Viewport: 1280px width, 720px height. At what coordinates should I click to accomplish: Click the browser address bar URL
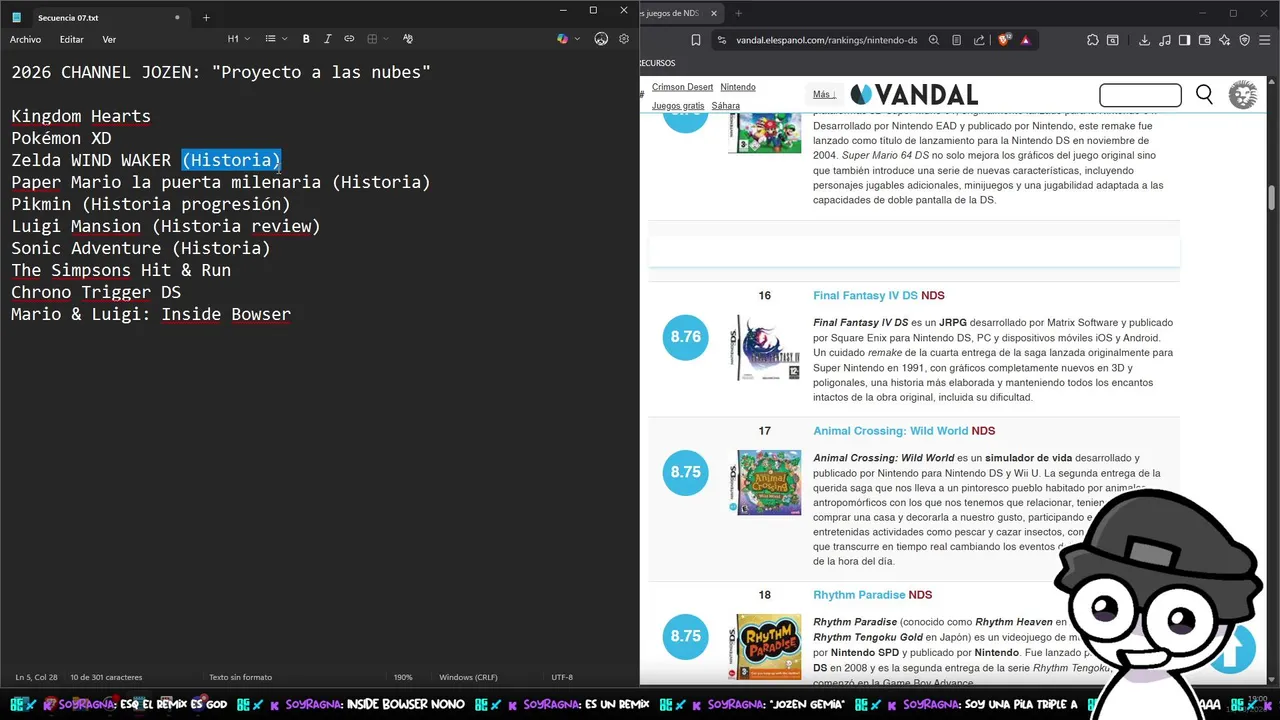(826, 40)
